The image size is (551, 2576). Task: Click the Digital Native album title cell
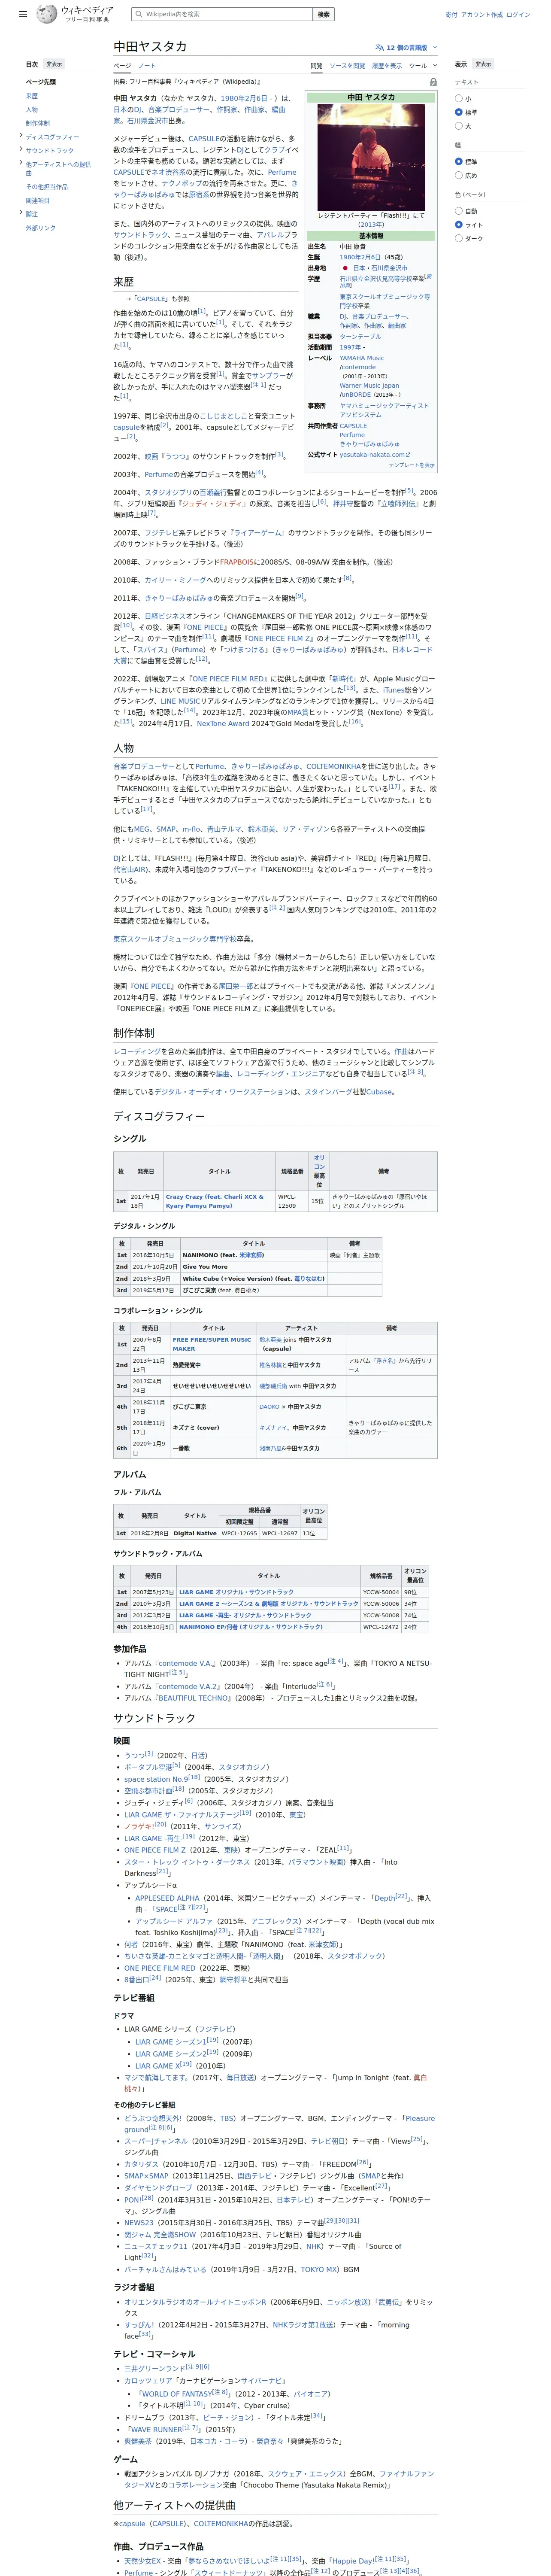click(195, 1533)
